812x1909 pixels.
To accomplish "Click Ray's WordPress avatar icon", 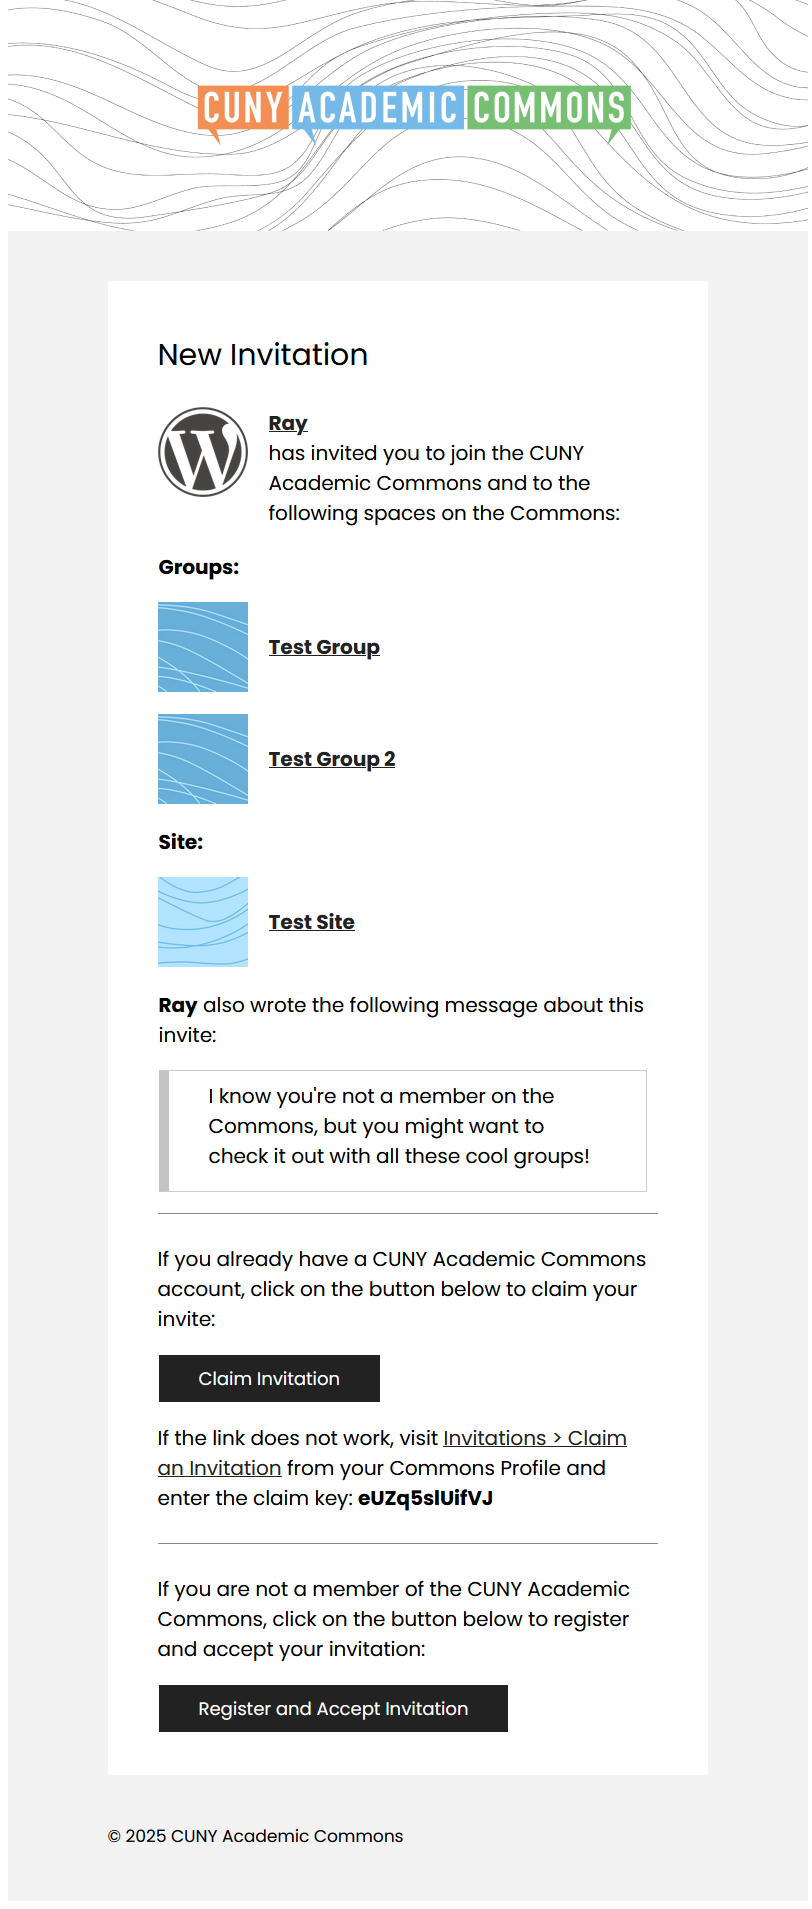I will pyautogui.click(x=203, y=451).
